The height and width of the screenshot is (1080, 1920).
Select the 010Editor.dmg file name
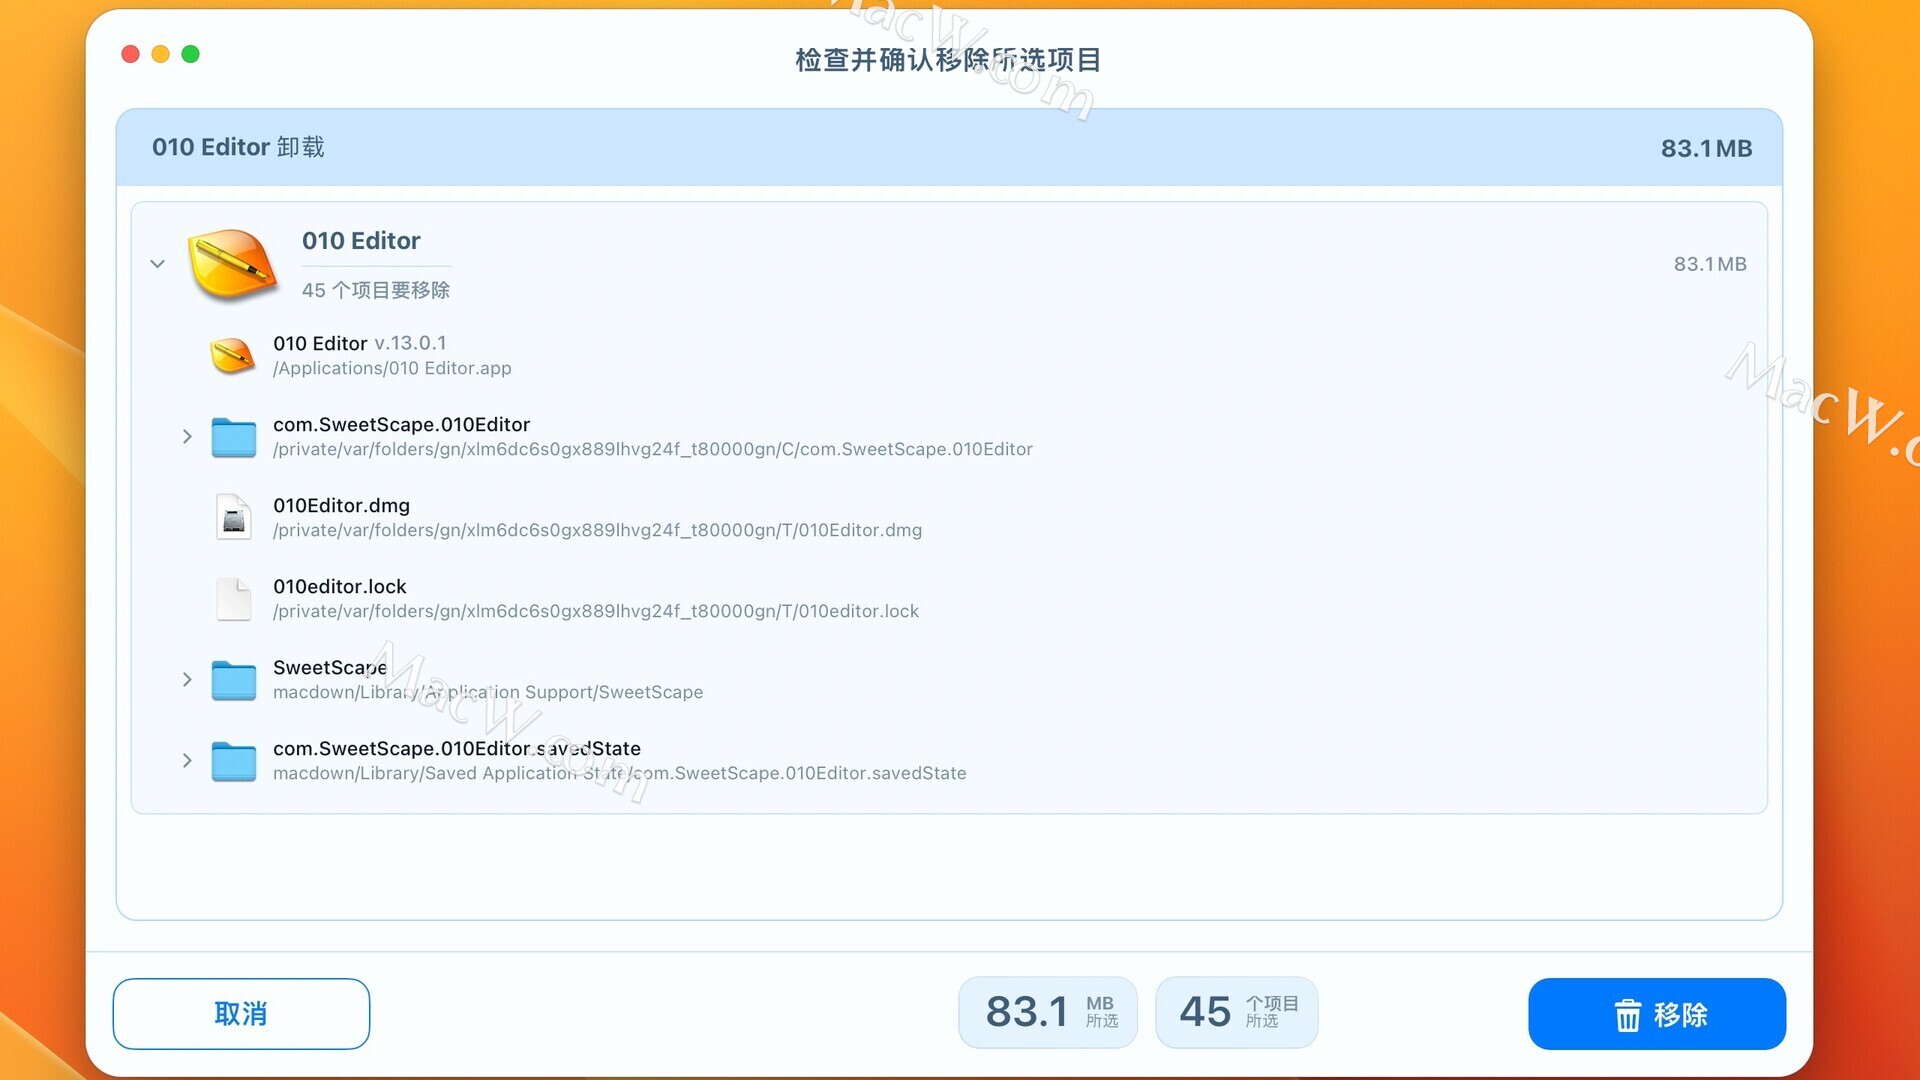coord(341,506)
